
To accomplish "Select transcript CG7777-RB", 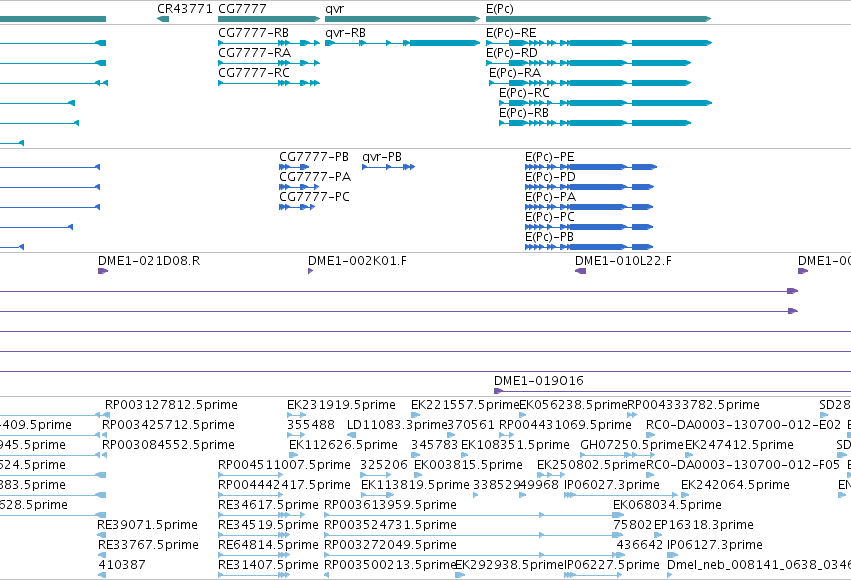I will point(269,43).
